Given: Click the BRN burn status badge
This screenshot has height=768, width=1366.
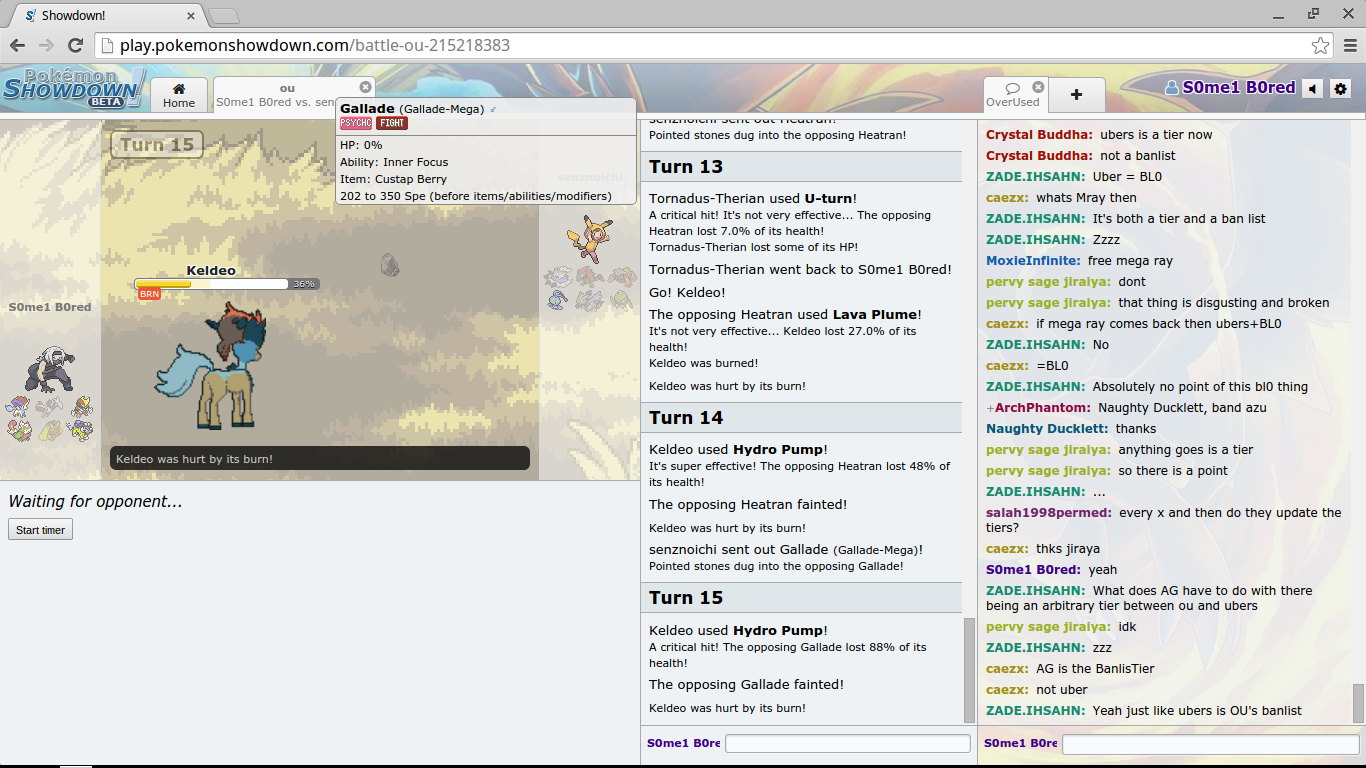Looking at the screenshot, I should pyautogui.click(x=149, y=294).
